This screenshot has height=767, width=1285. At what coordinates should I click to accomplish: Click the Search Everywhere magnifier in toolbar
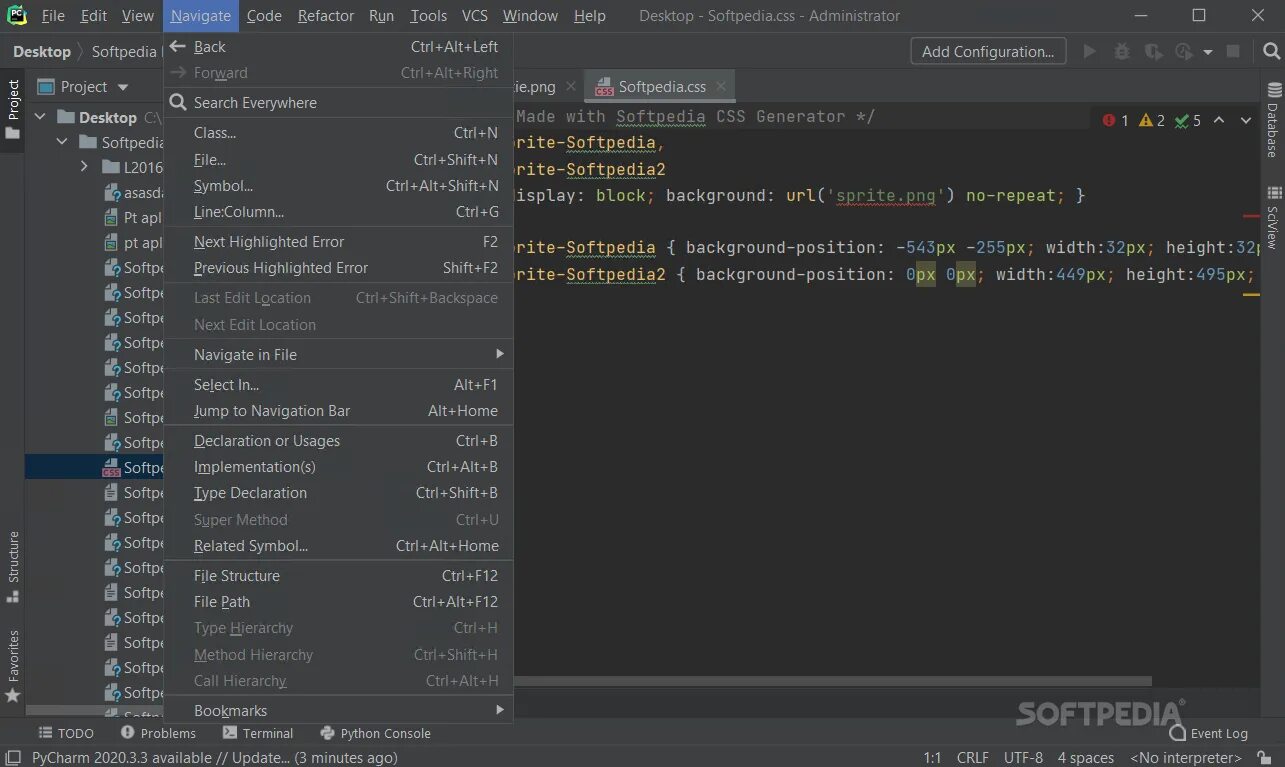click(1271, 51)
